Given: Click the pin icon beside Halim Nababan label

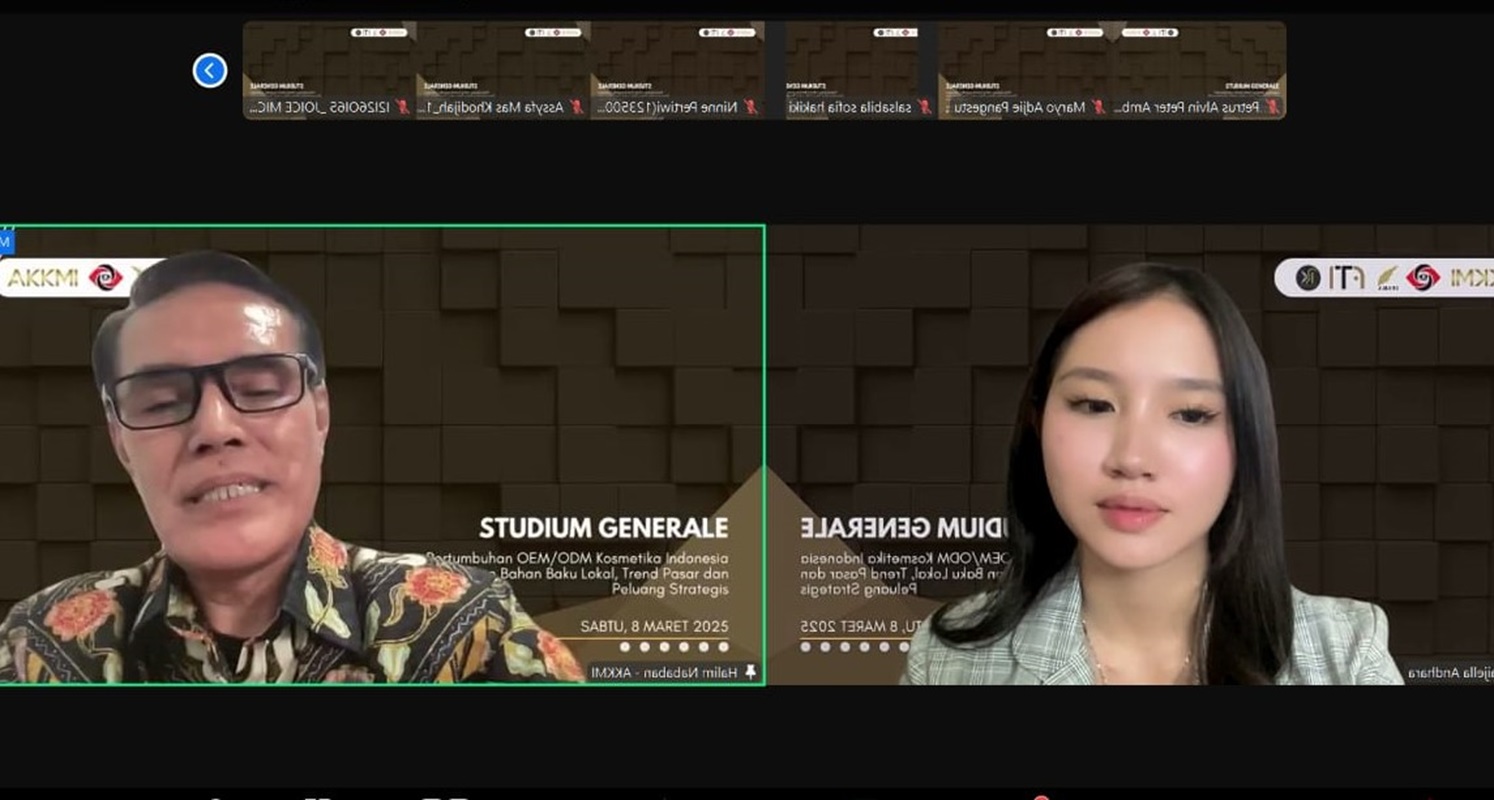Looking at the screenshot, I should click(750, 673).
